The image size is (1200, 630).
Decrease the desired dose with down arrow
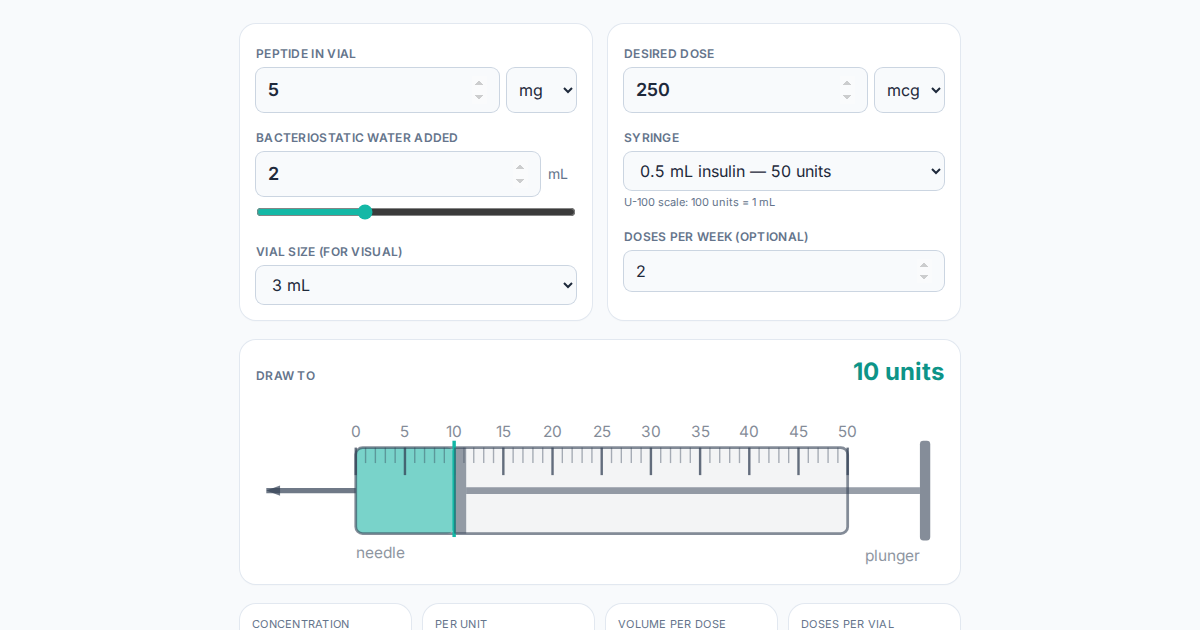pos(847,97)
